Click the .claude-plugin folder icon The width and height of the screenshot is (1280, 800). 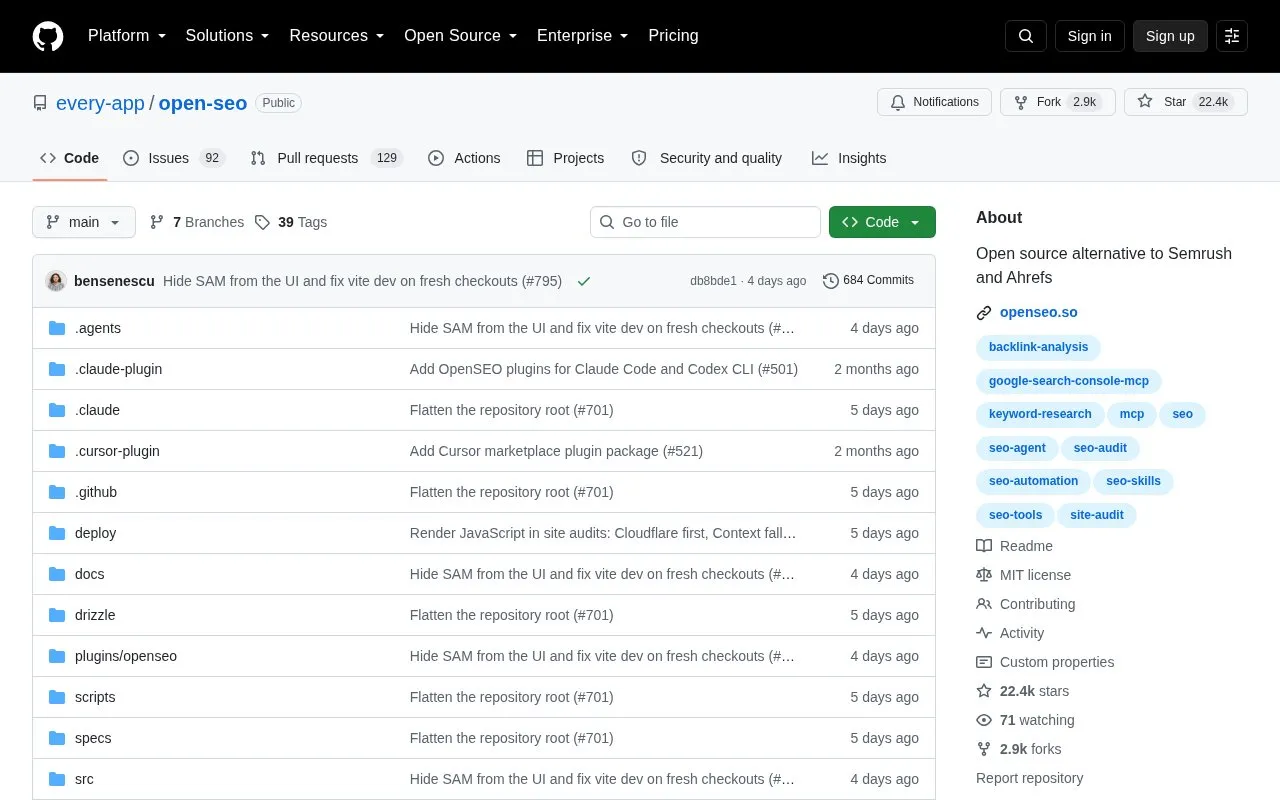(x=57, y=369)
